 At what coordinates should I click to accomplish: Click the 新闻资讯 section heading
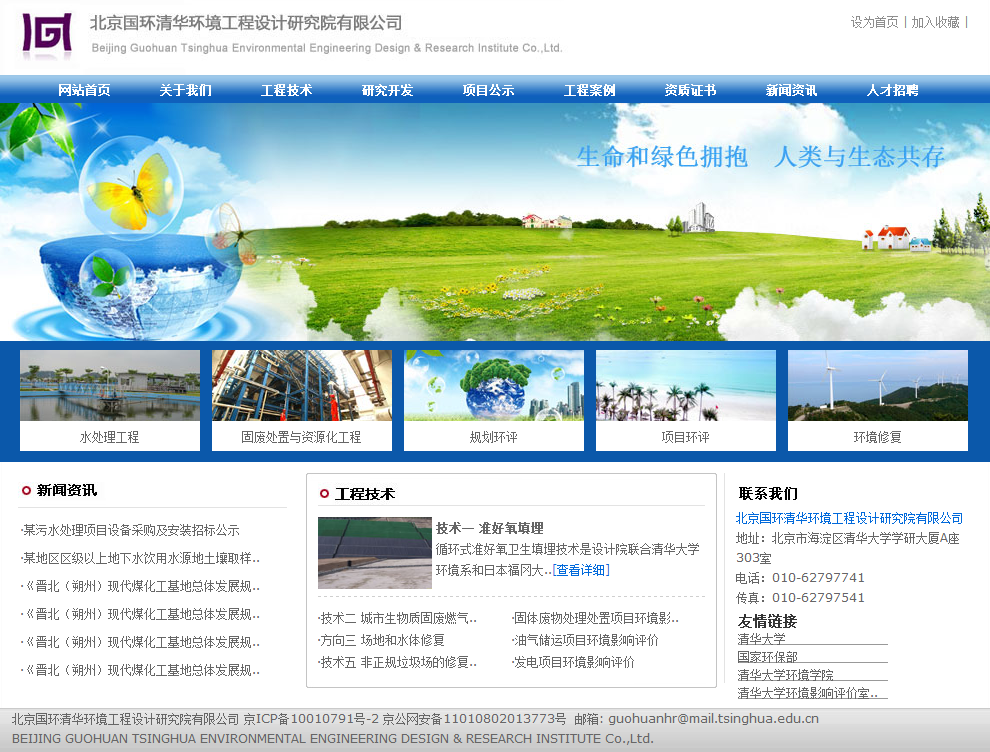coord(67,490)
